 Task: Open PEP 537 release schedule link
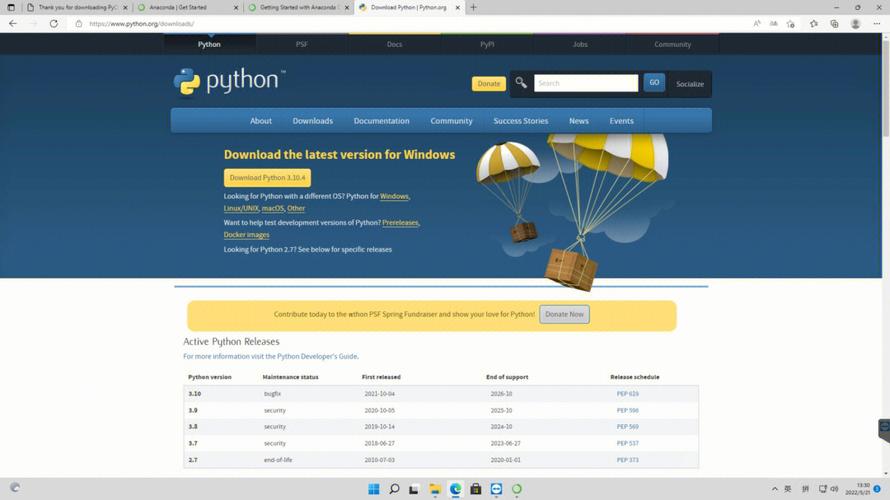[x=627, y=443]
